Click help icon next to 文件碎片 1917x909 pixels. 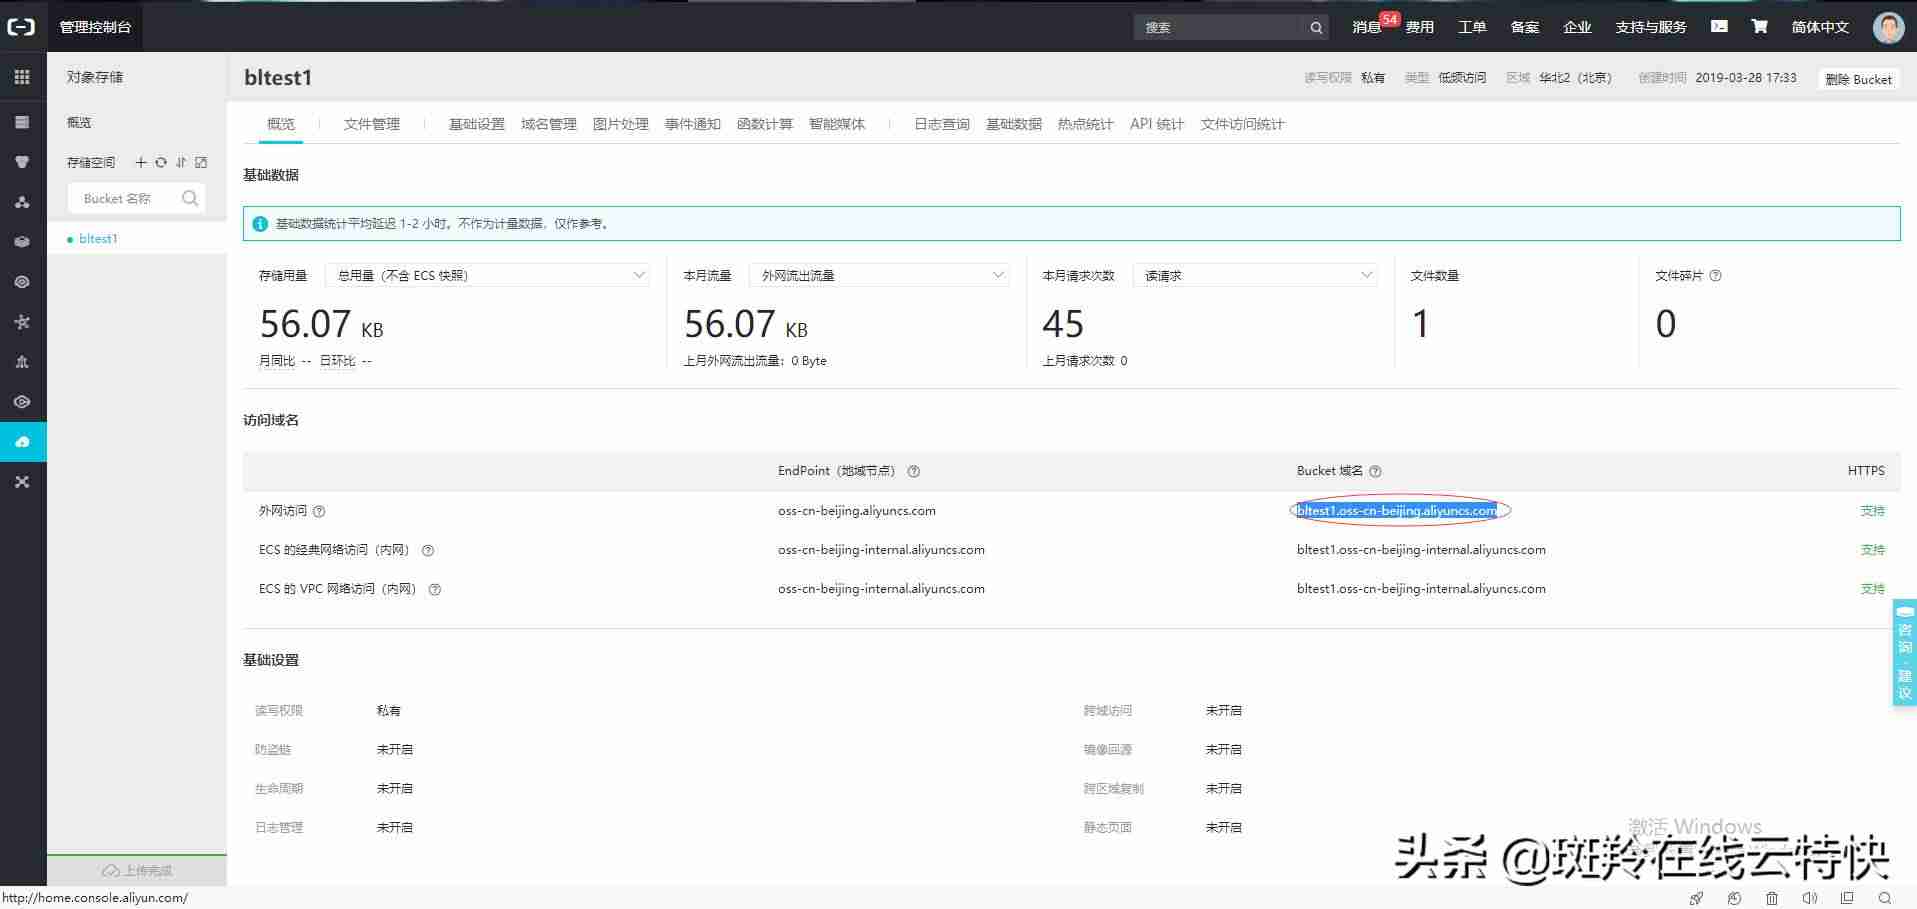click(1715, 276)
